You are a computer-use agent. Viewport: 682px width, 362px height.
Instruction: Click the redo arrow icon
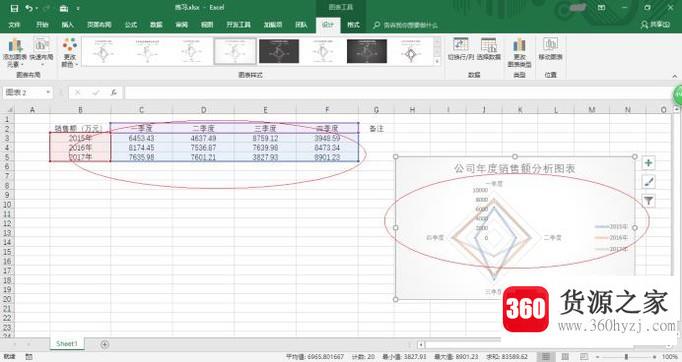point(47,8)
